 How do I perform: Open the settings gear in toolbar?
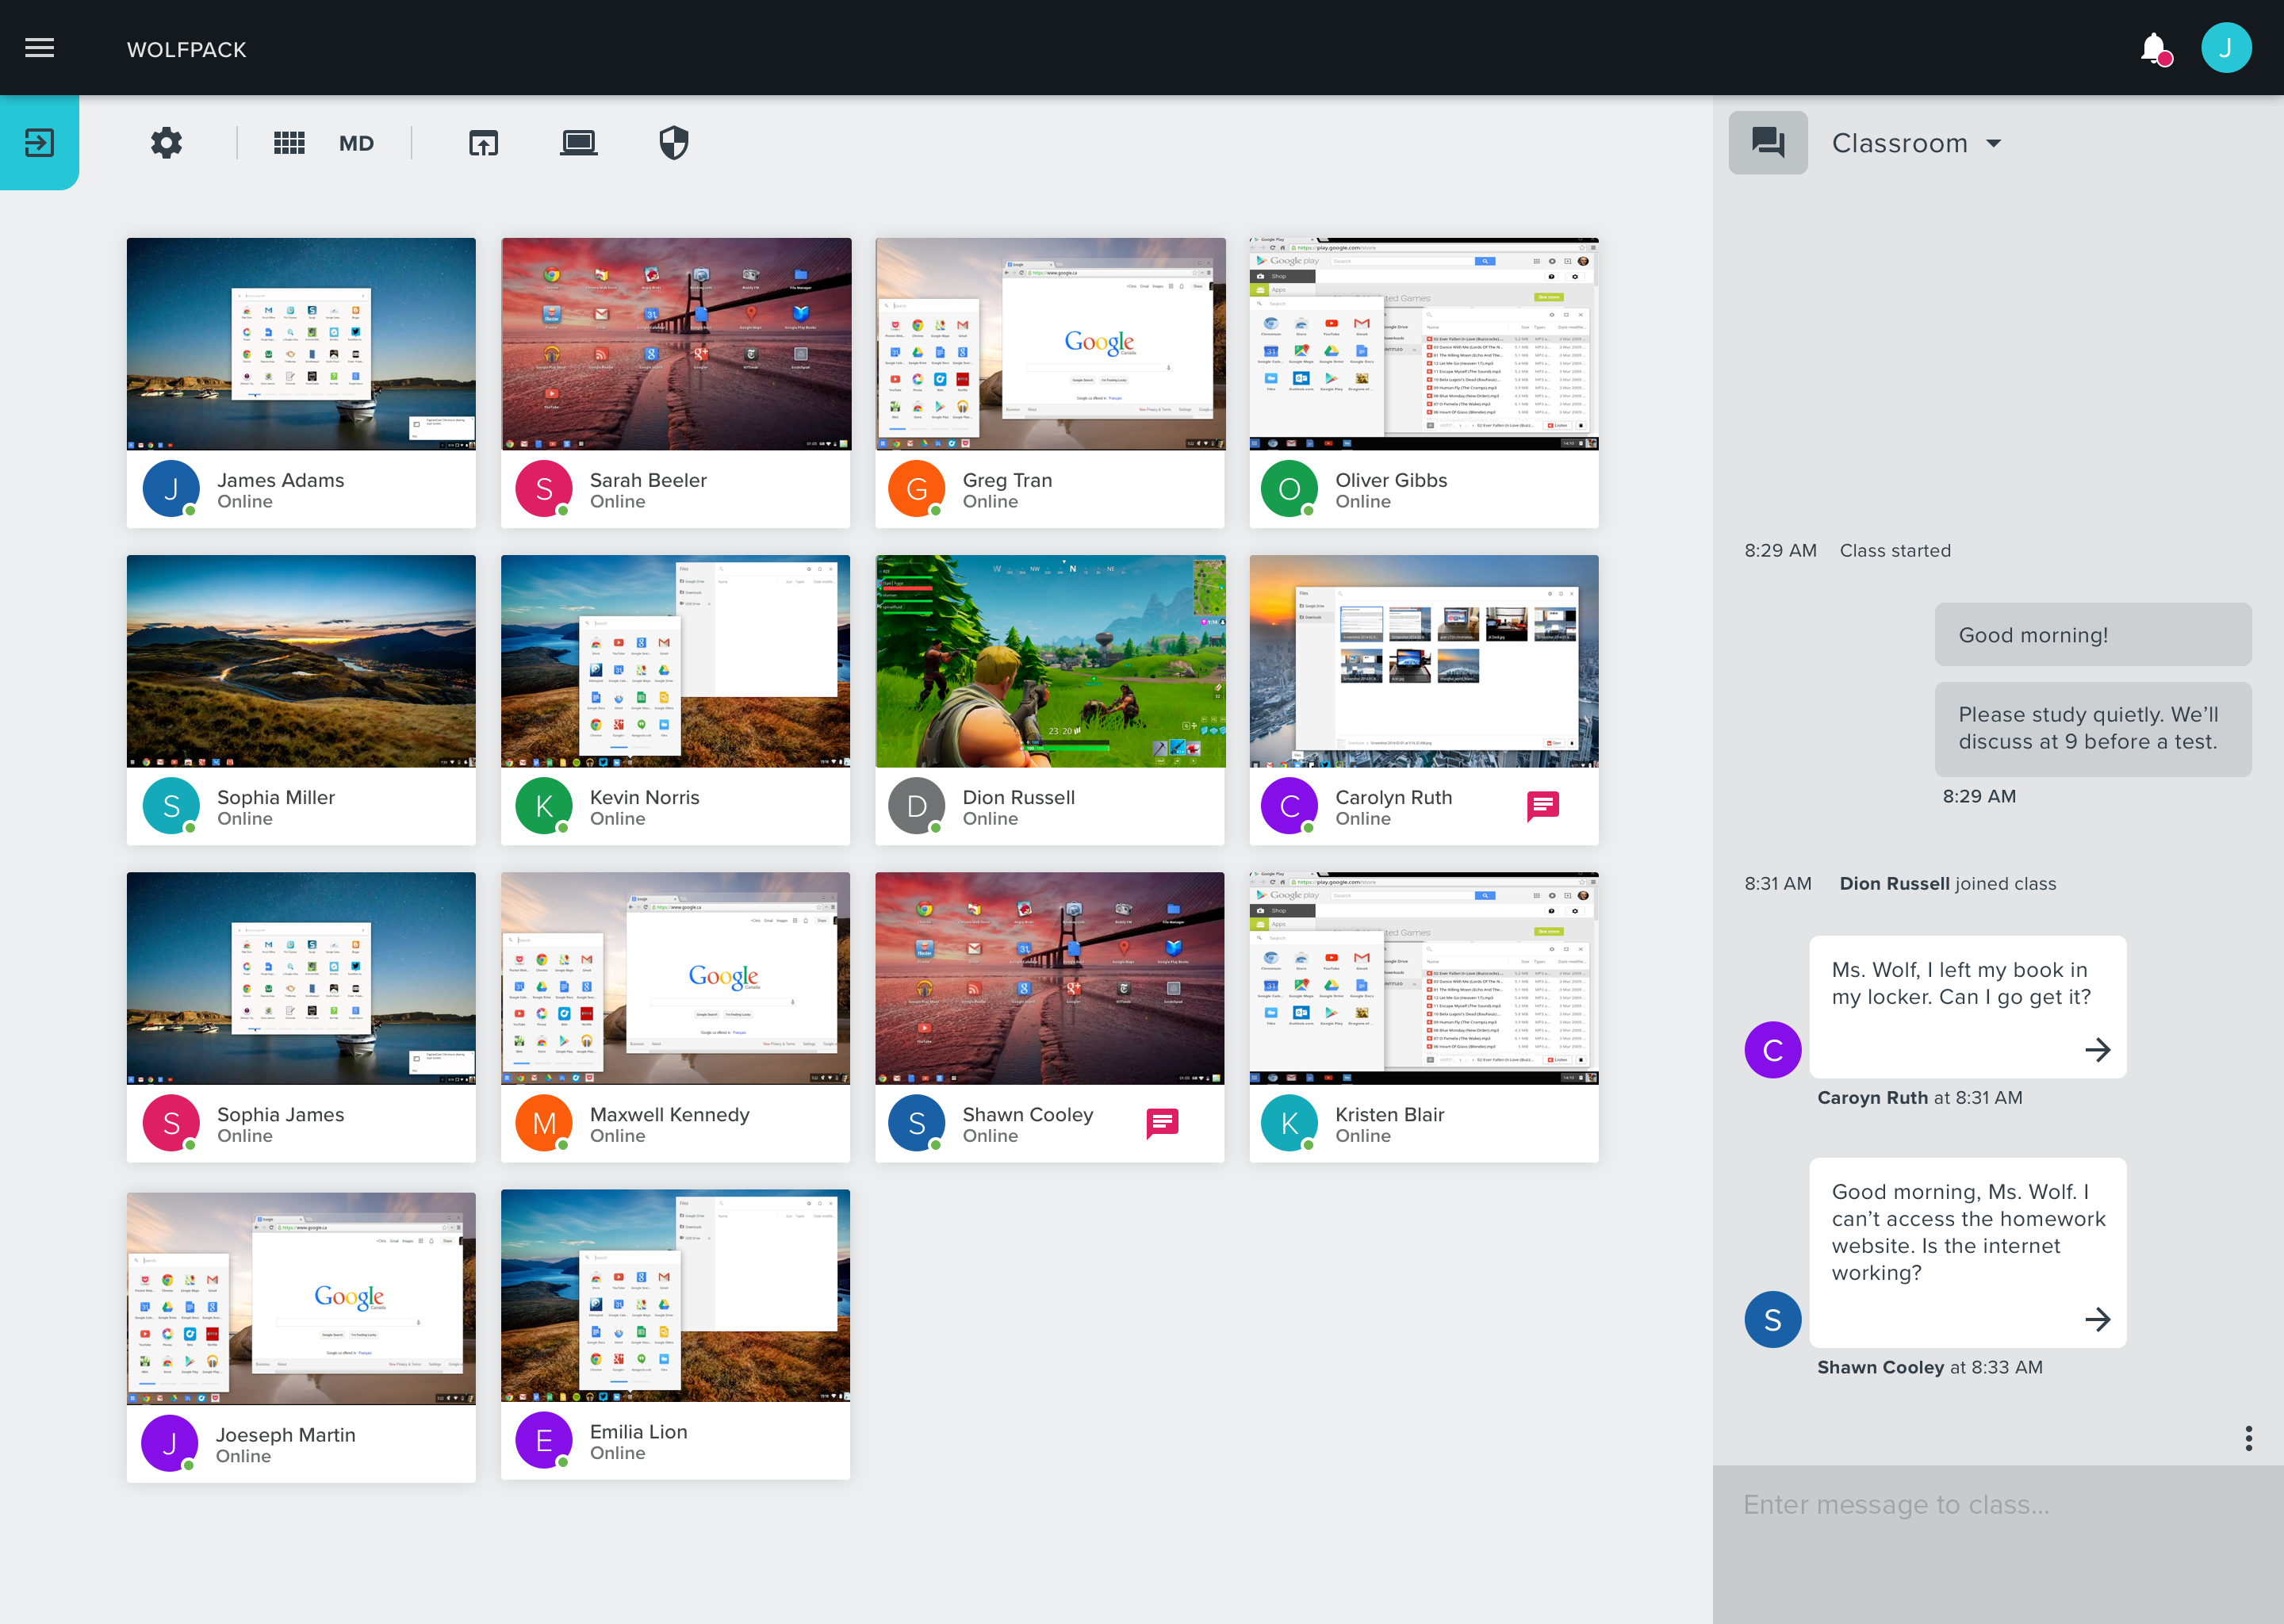click(x=167, y=143)
